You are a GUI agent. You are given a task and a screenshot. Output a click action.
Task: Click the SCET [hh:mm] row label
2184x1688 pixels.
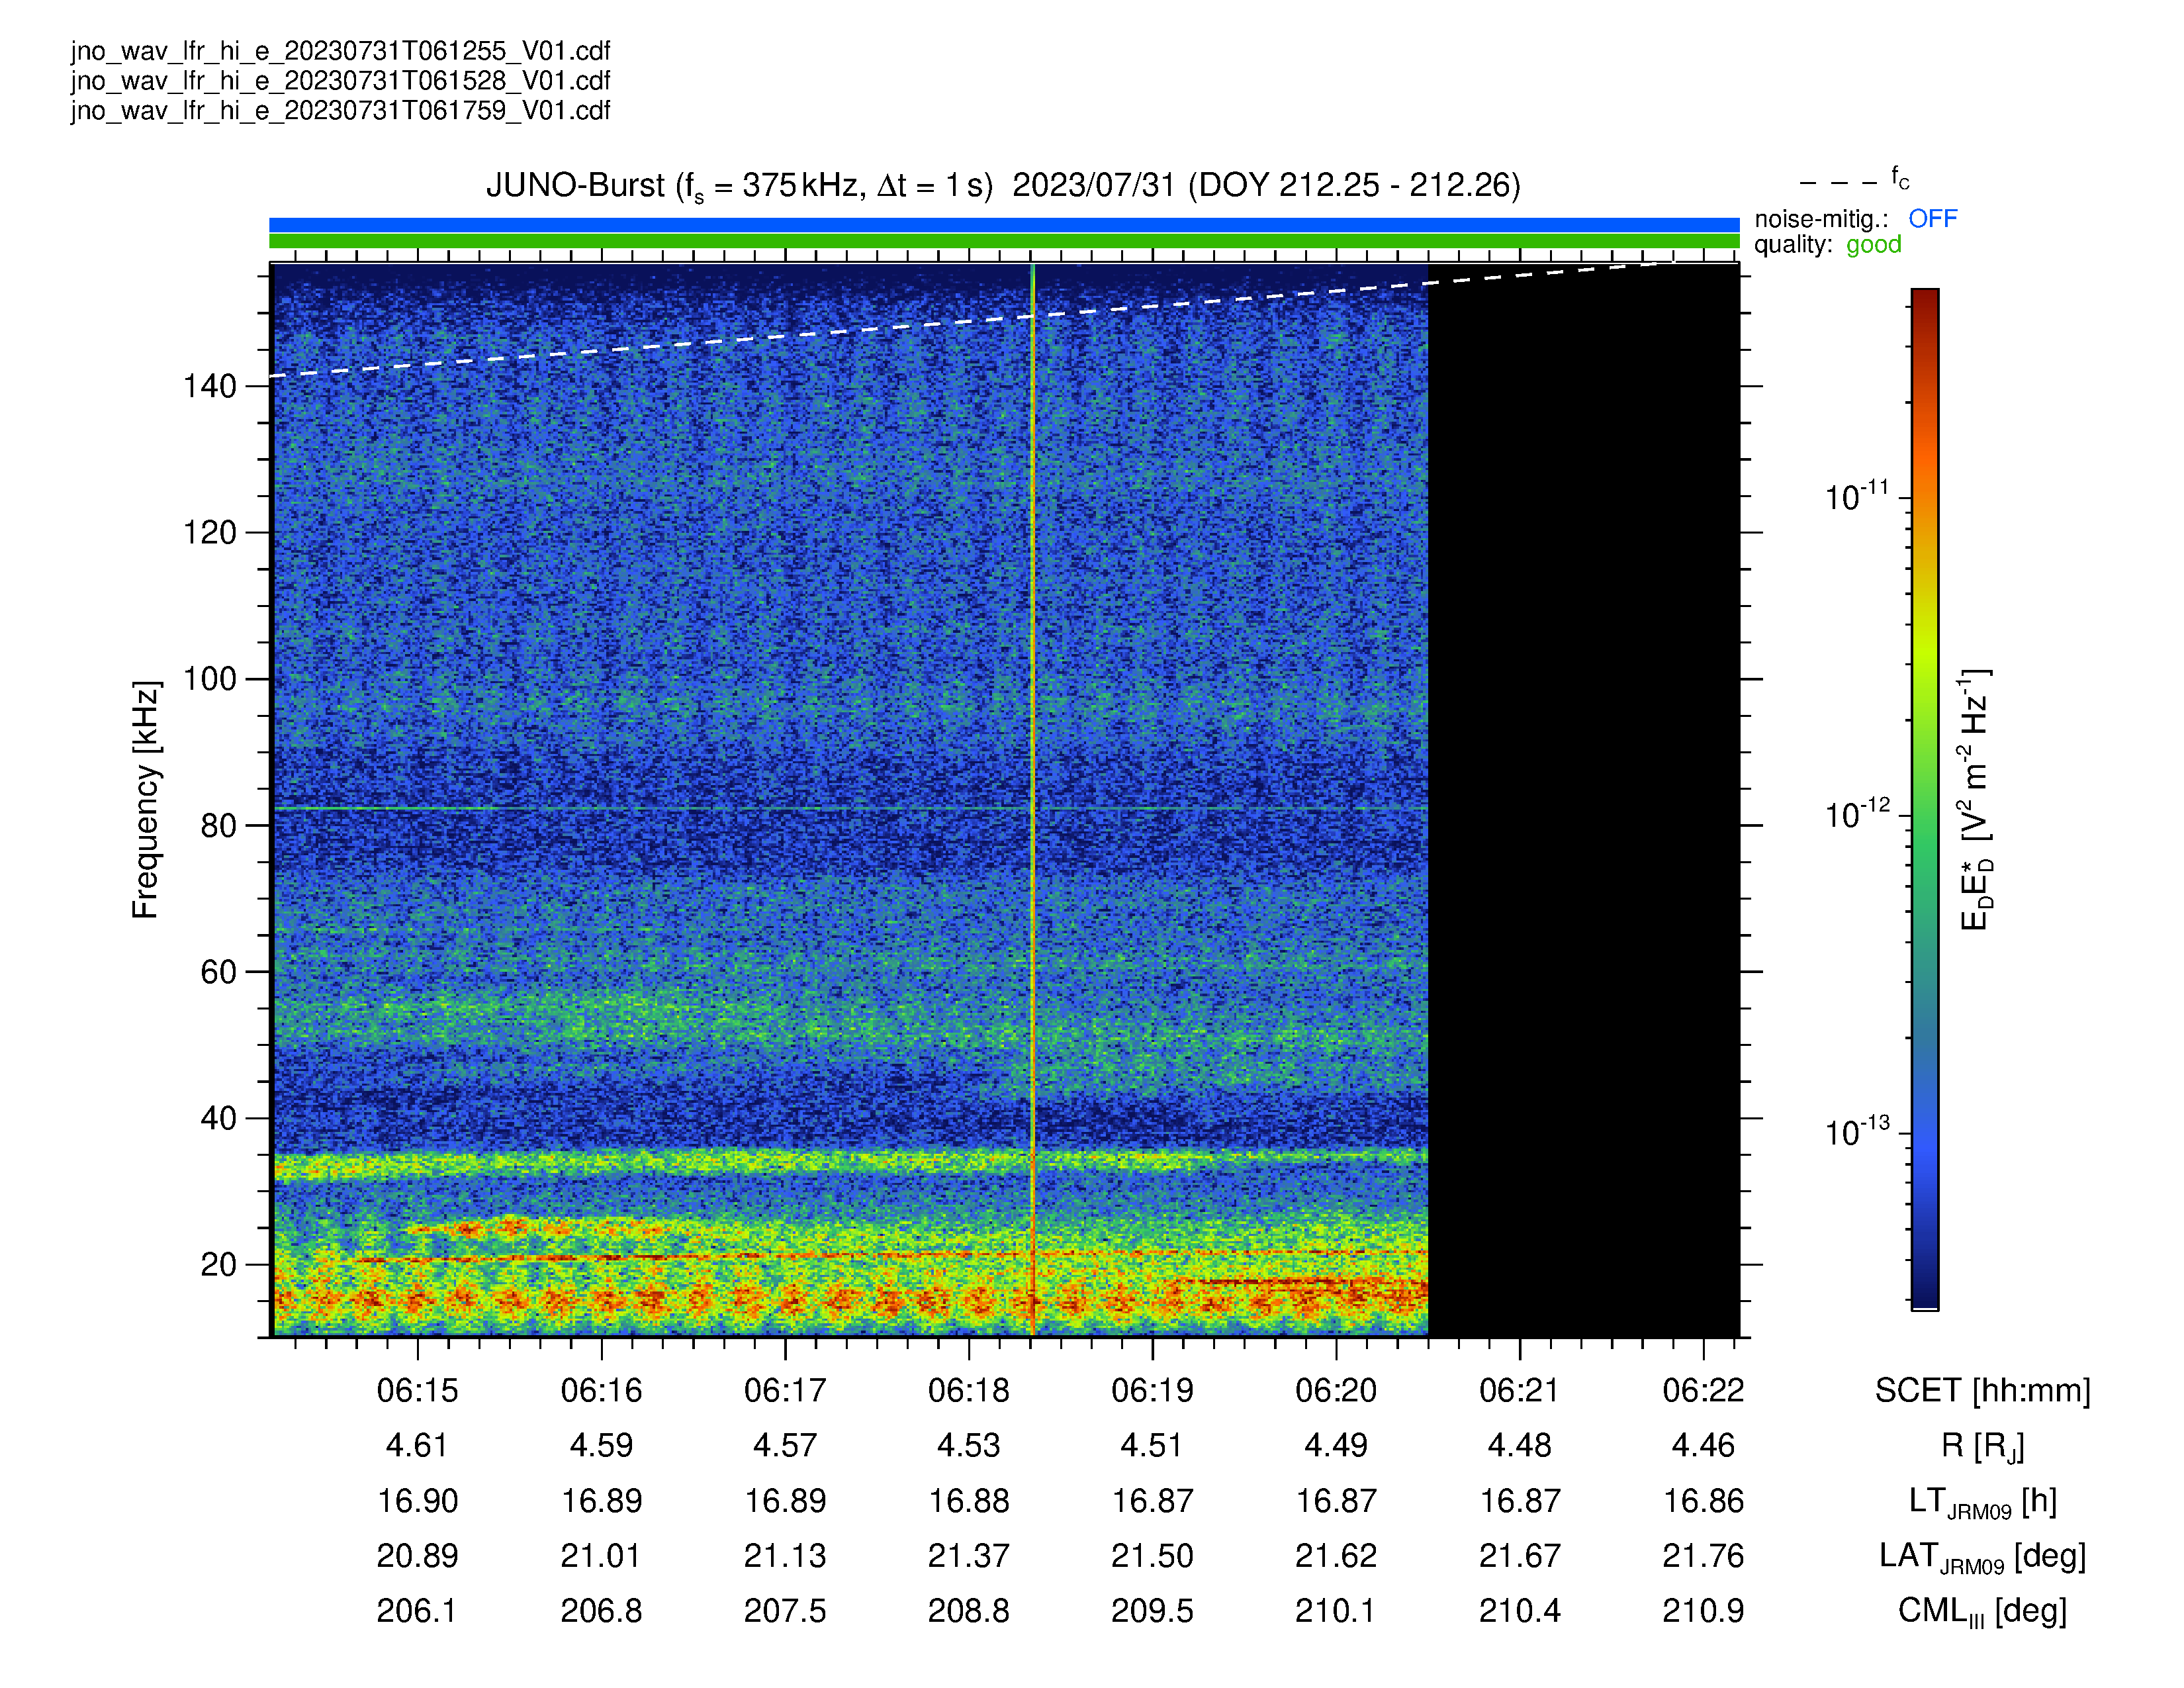click(1982, 1390)
